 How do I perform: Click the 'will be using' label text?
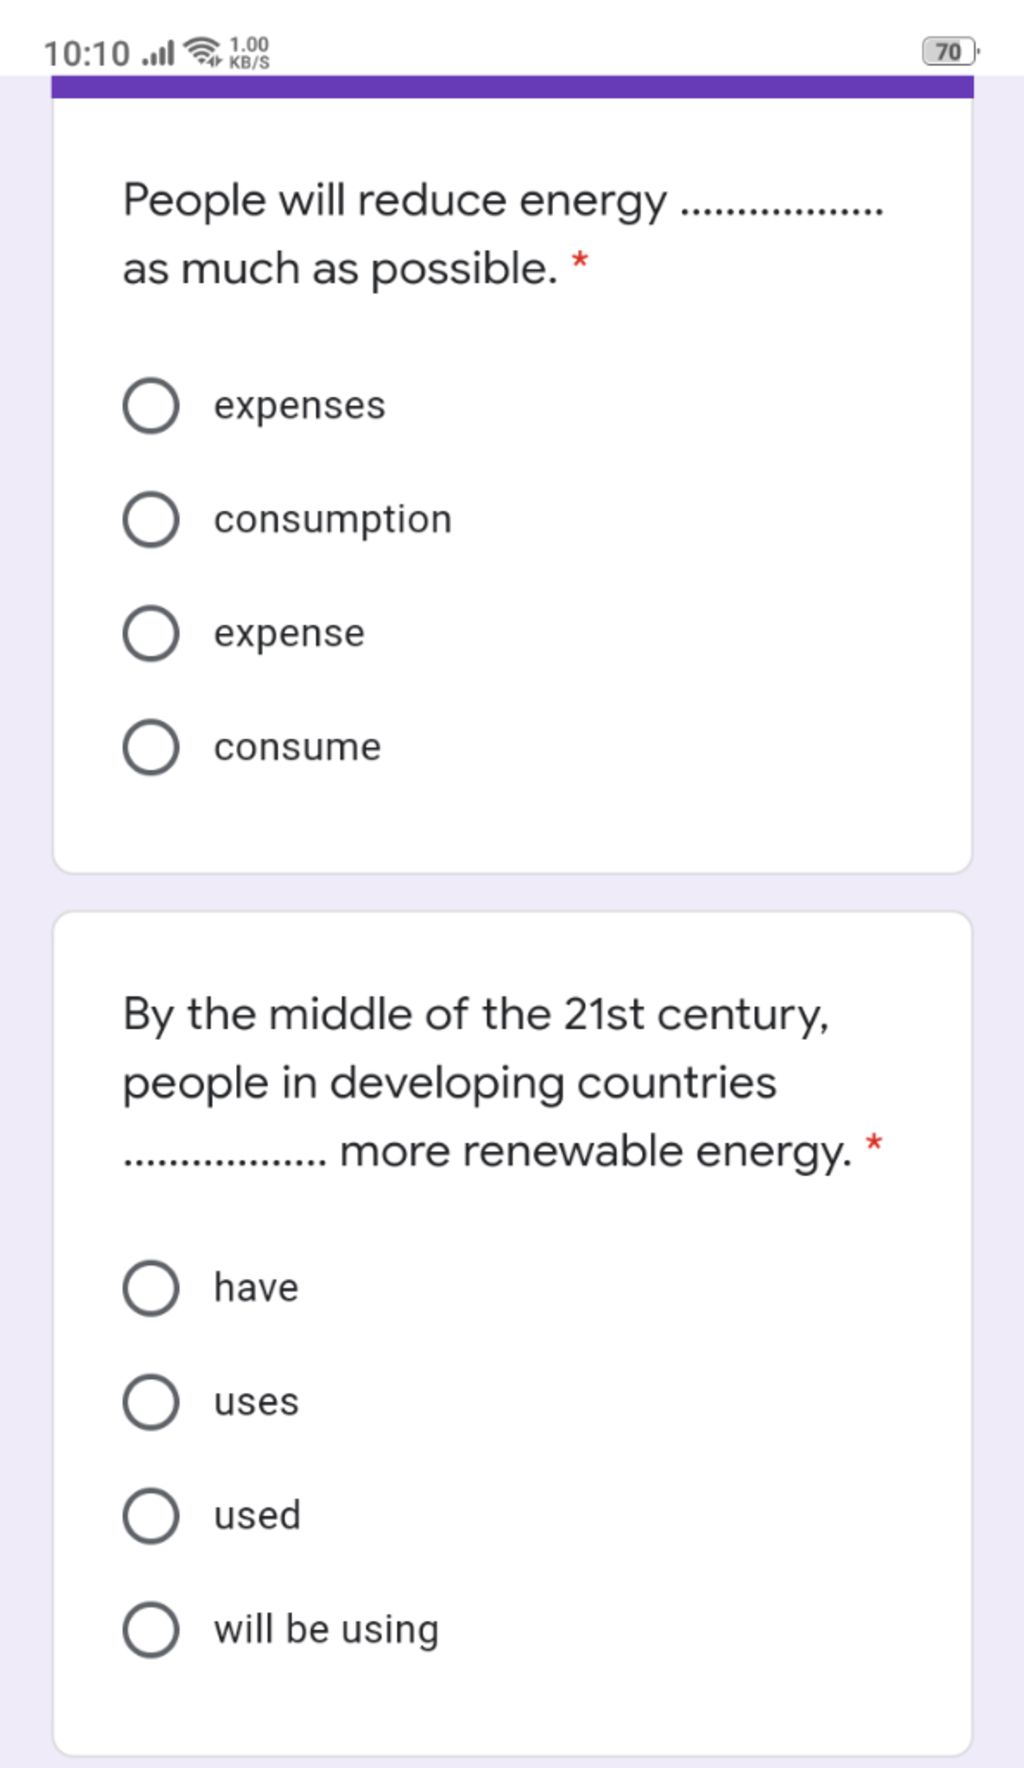coord(326,1630)
